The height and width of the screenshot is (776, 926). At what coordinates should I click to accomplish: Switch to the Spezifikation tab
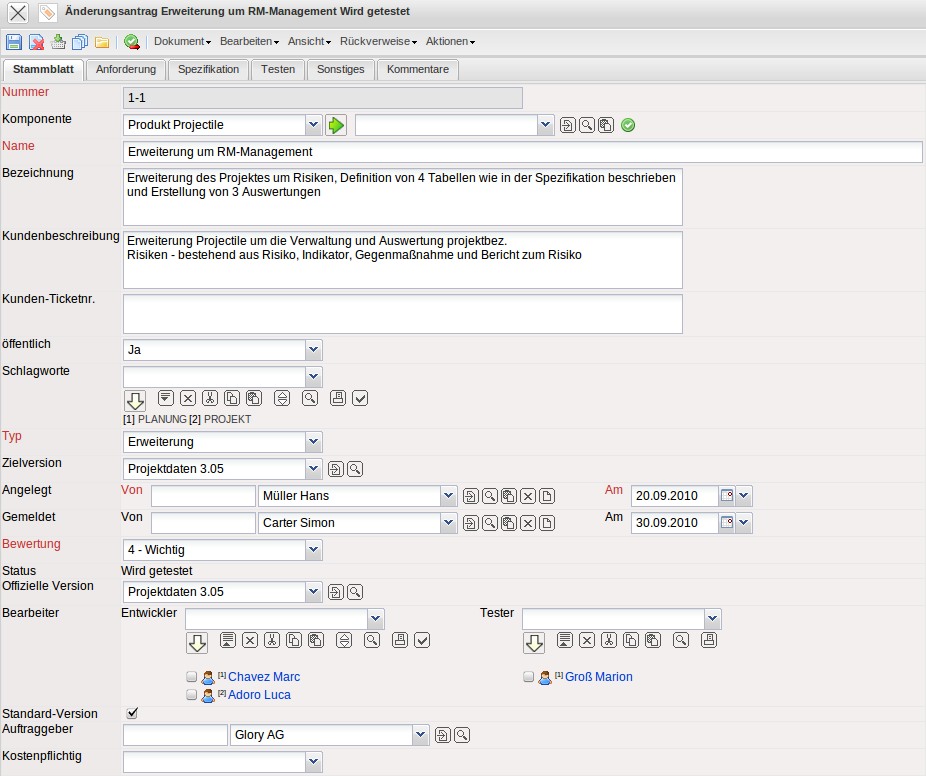[208, 69]
